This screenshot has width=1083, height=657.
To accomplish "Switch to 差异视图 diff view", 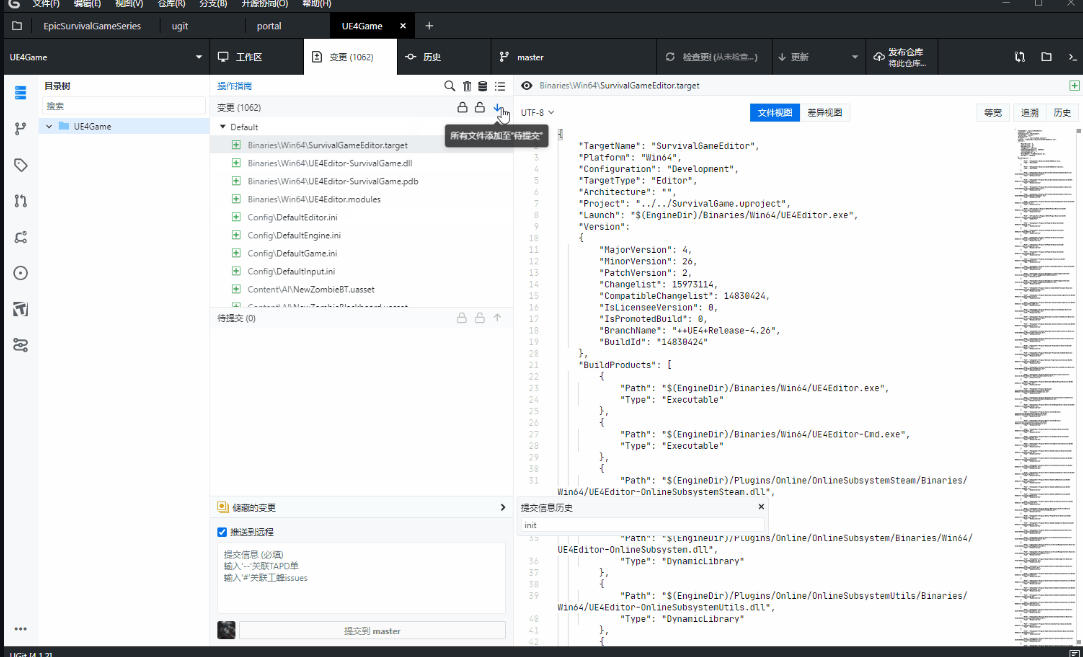I will tap(824, 113).
